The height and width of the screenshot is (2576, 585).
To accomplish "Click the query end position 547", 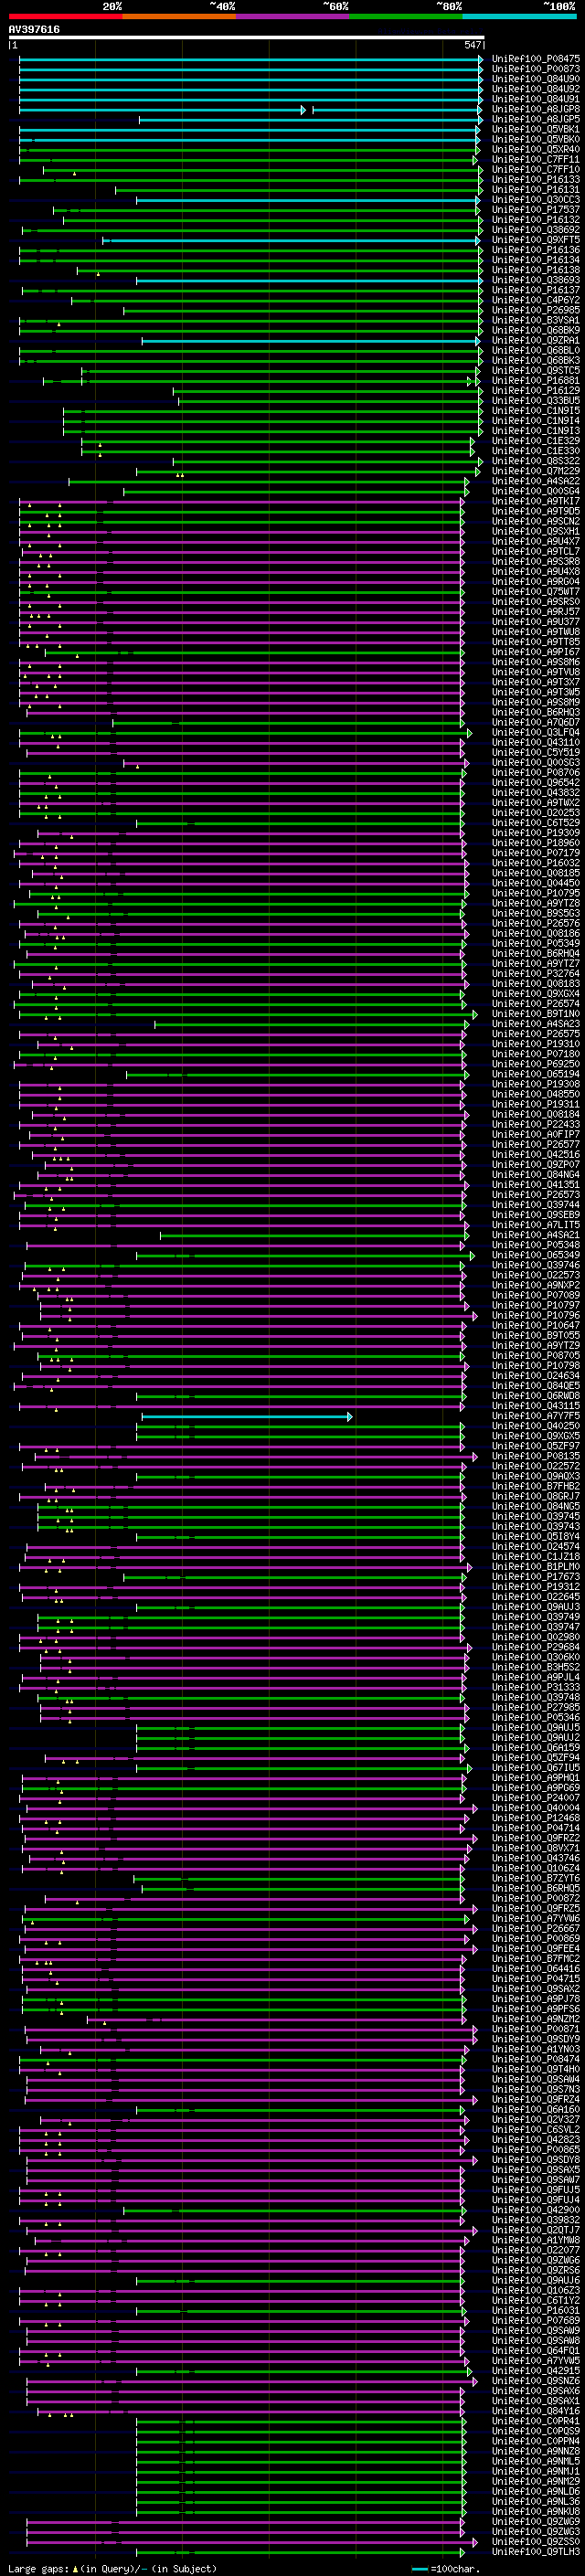I will pos(473,45).
